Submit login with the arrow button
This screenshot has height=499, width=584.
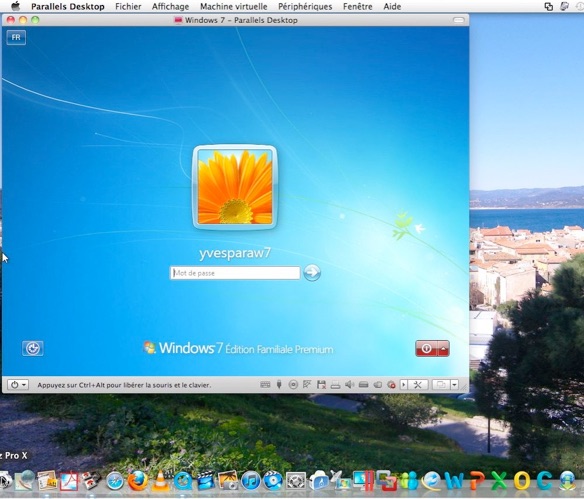(x=312, y=273)
